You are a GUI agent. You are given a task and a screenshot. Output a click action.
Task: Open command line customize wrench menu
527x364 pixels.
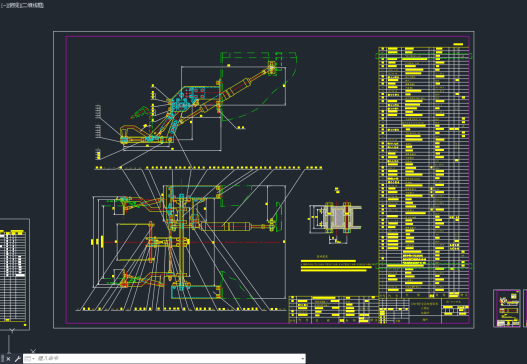tap(17, 359)
